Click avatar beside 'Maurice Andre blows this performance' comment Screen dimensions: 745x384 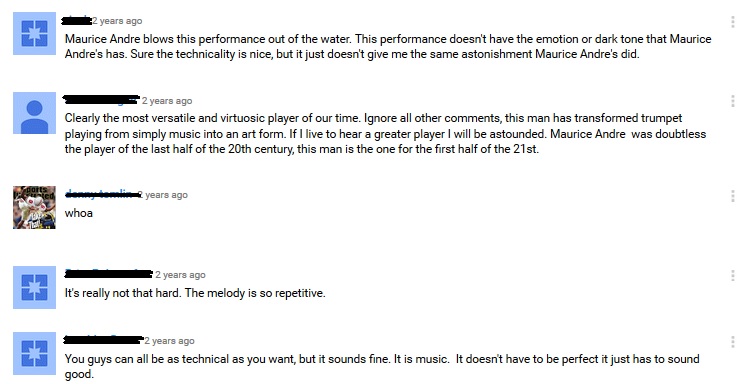pos(34,33)
